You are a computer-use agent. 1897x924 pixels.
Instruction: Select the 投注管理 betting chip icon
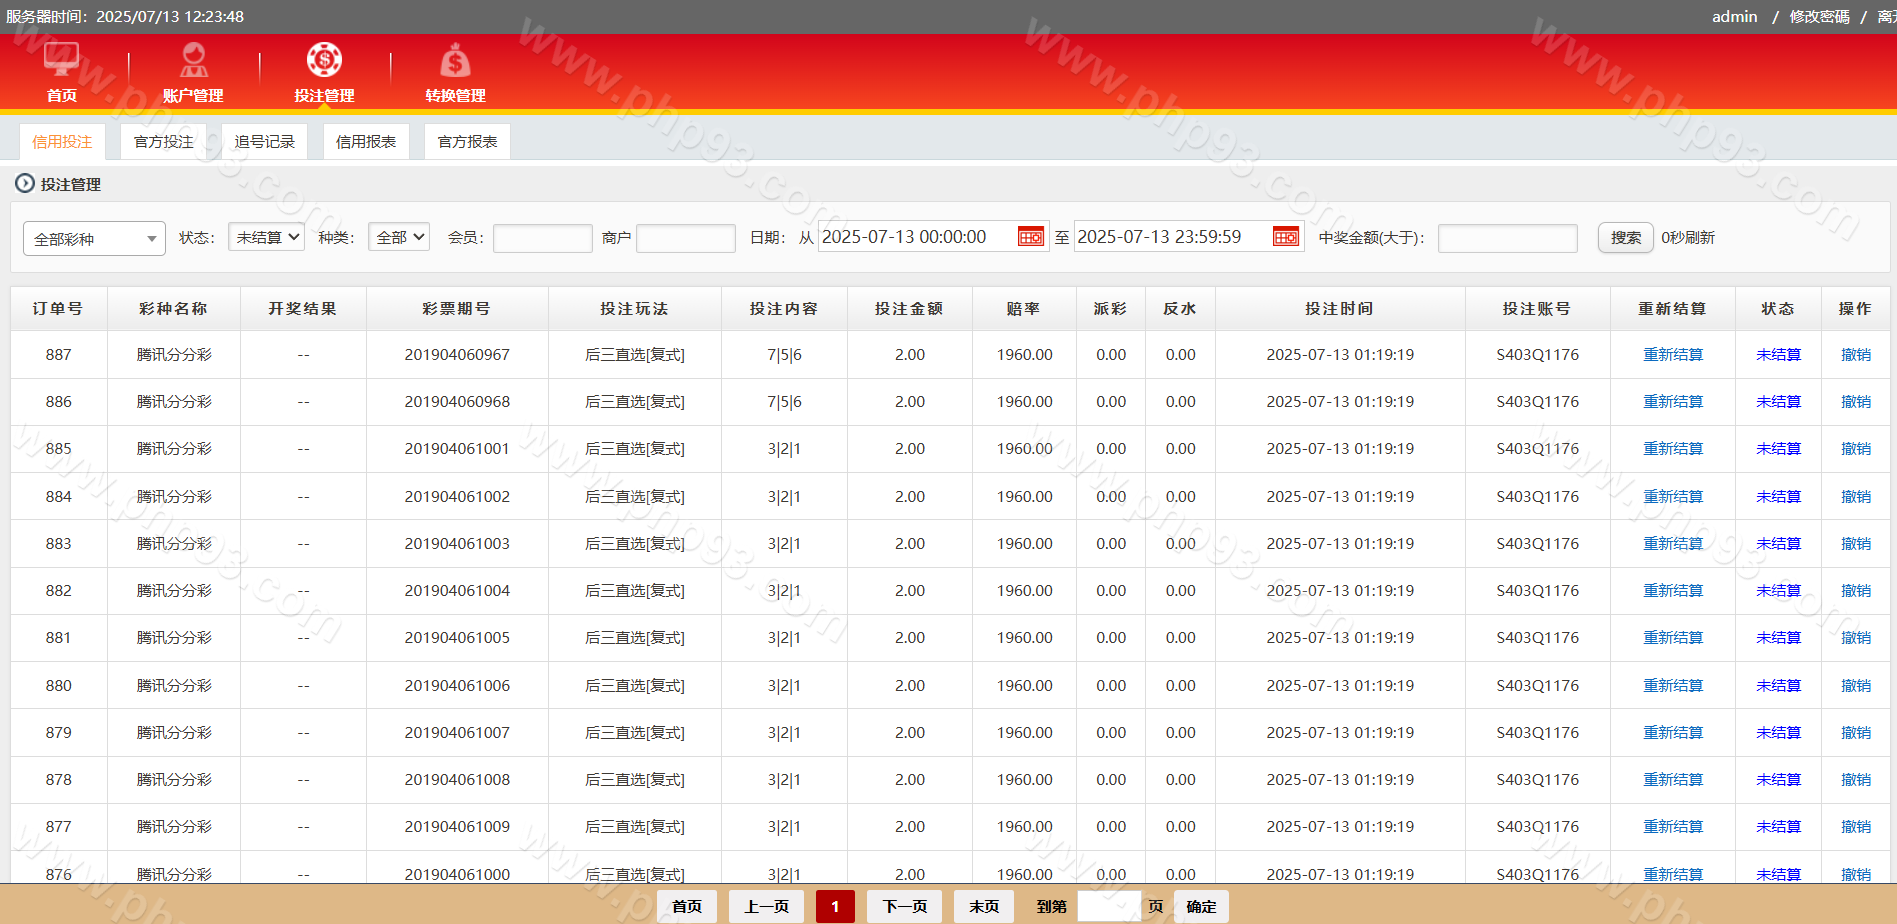pos(324,60)
